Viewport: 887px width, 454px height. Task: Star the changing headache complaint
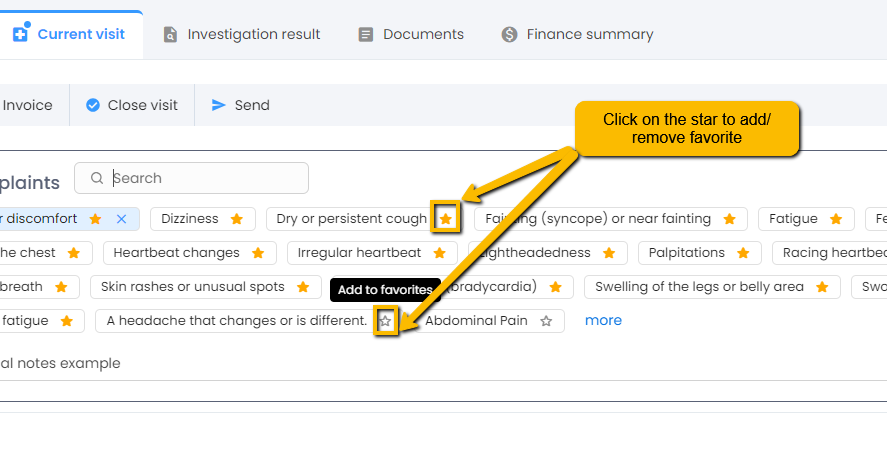tap(385, 321)
